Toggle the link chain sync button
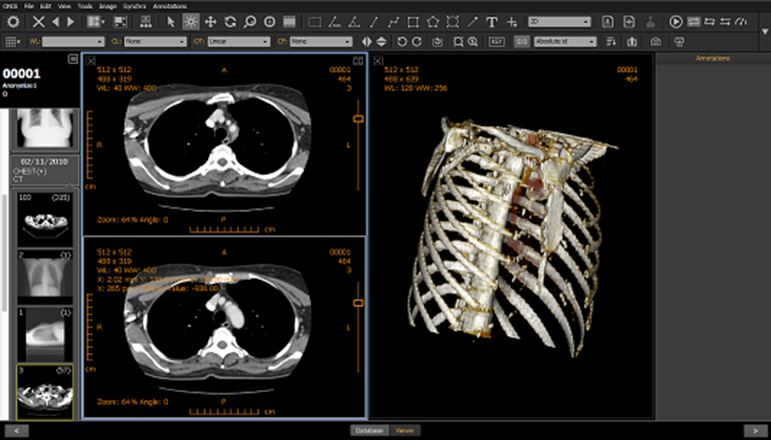 click(x=522, y=42)
